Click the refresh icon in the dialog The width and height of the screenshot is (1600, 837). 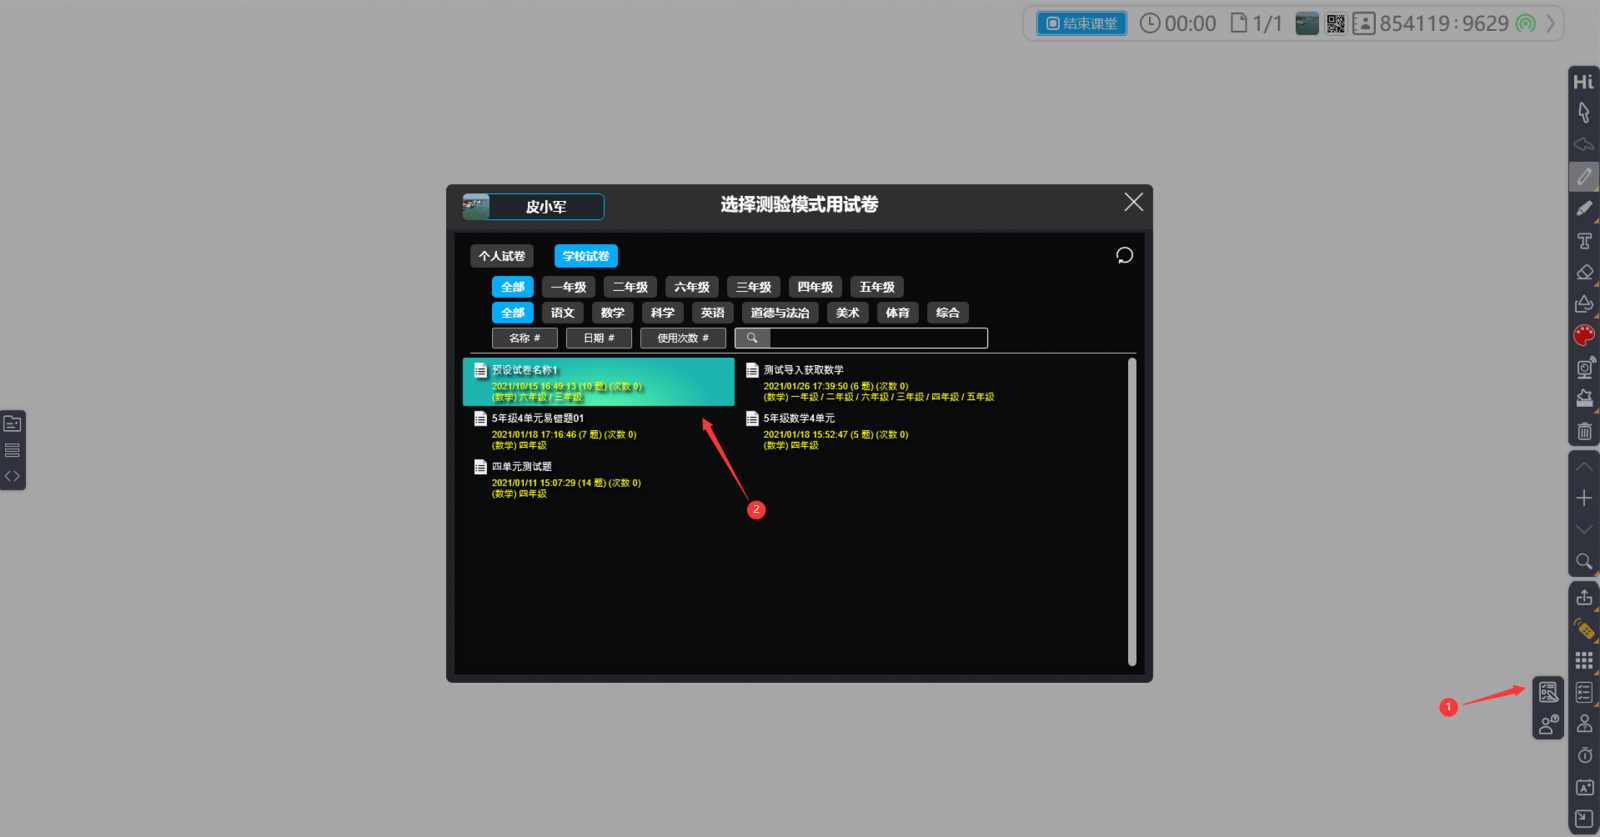coord(1124,256)
